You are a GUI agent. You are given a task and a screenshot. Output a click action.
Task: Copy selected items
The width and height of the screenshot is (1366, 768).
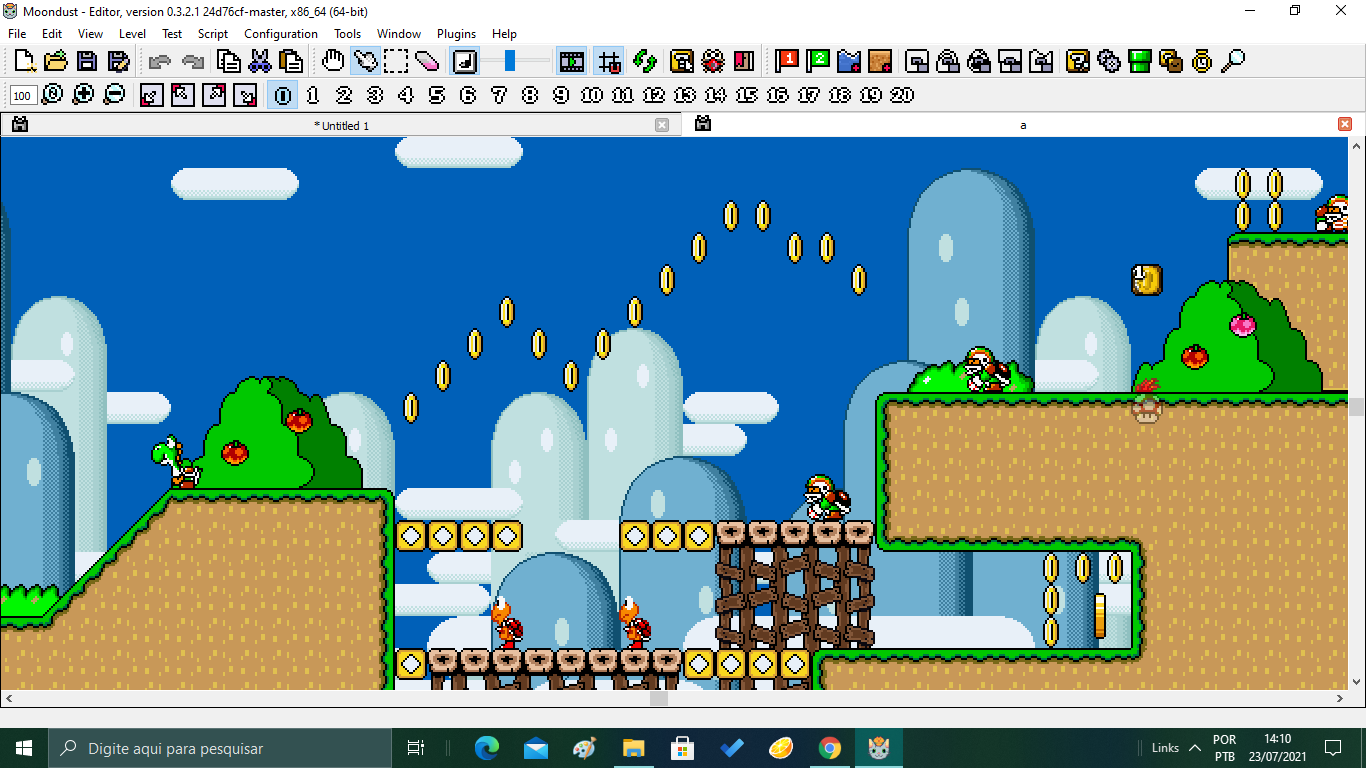point(229,61)
